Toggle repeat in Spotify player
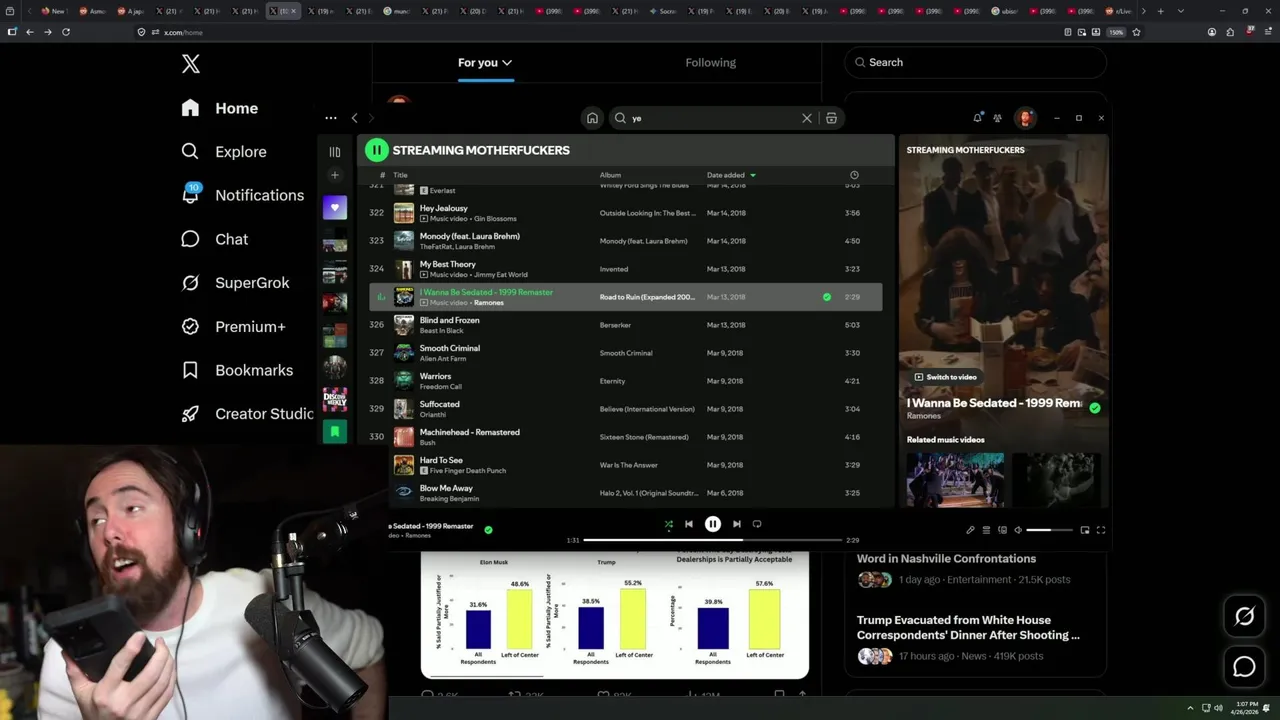The height and width of the screenshot is (720, 1280). tap(757, 524)
